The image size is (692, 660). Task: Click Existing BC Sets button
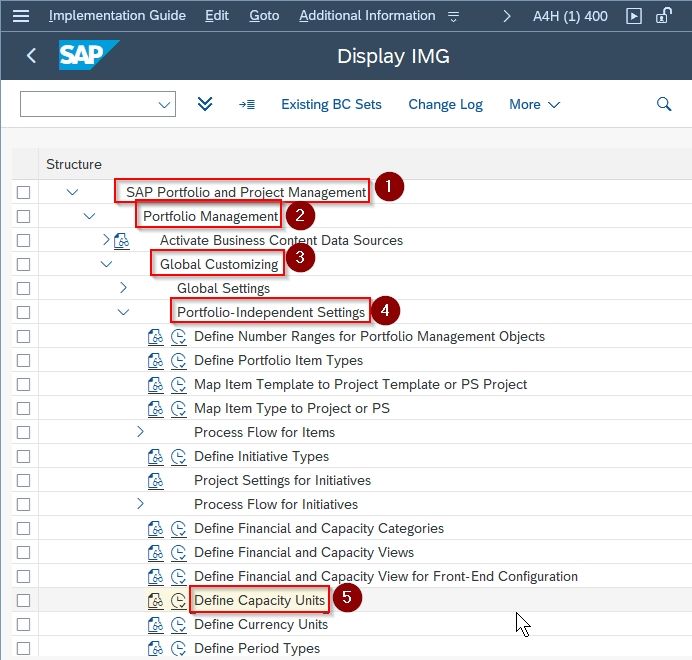click(x=331, y=105)
